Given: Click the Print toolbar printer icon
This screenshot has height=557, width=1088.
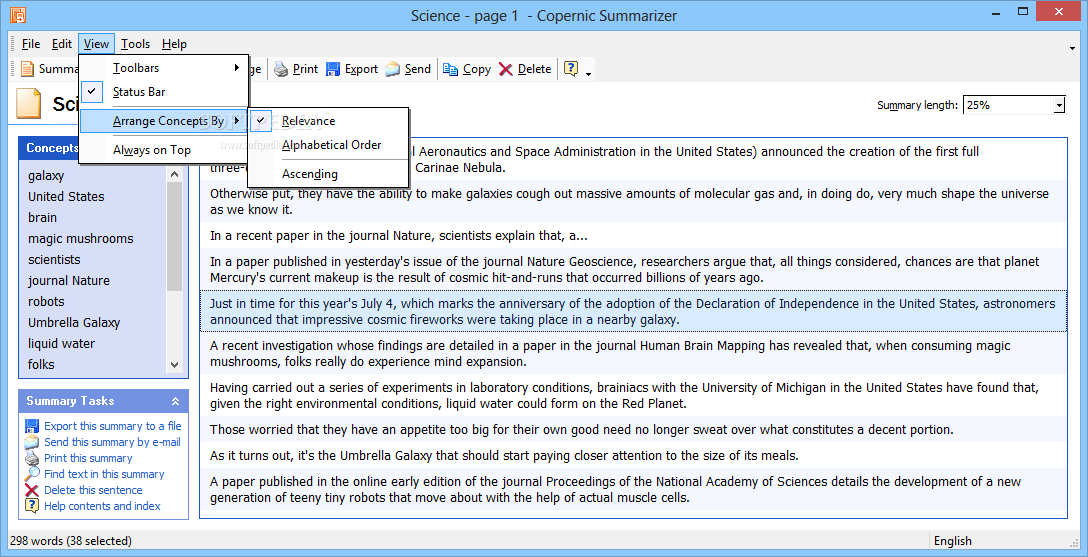Looking at the screenshot, I should (x=281, y=69).
